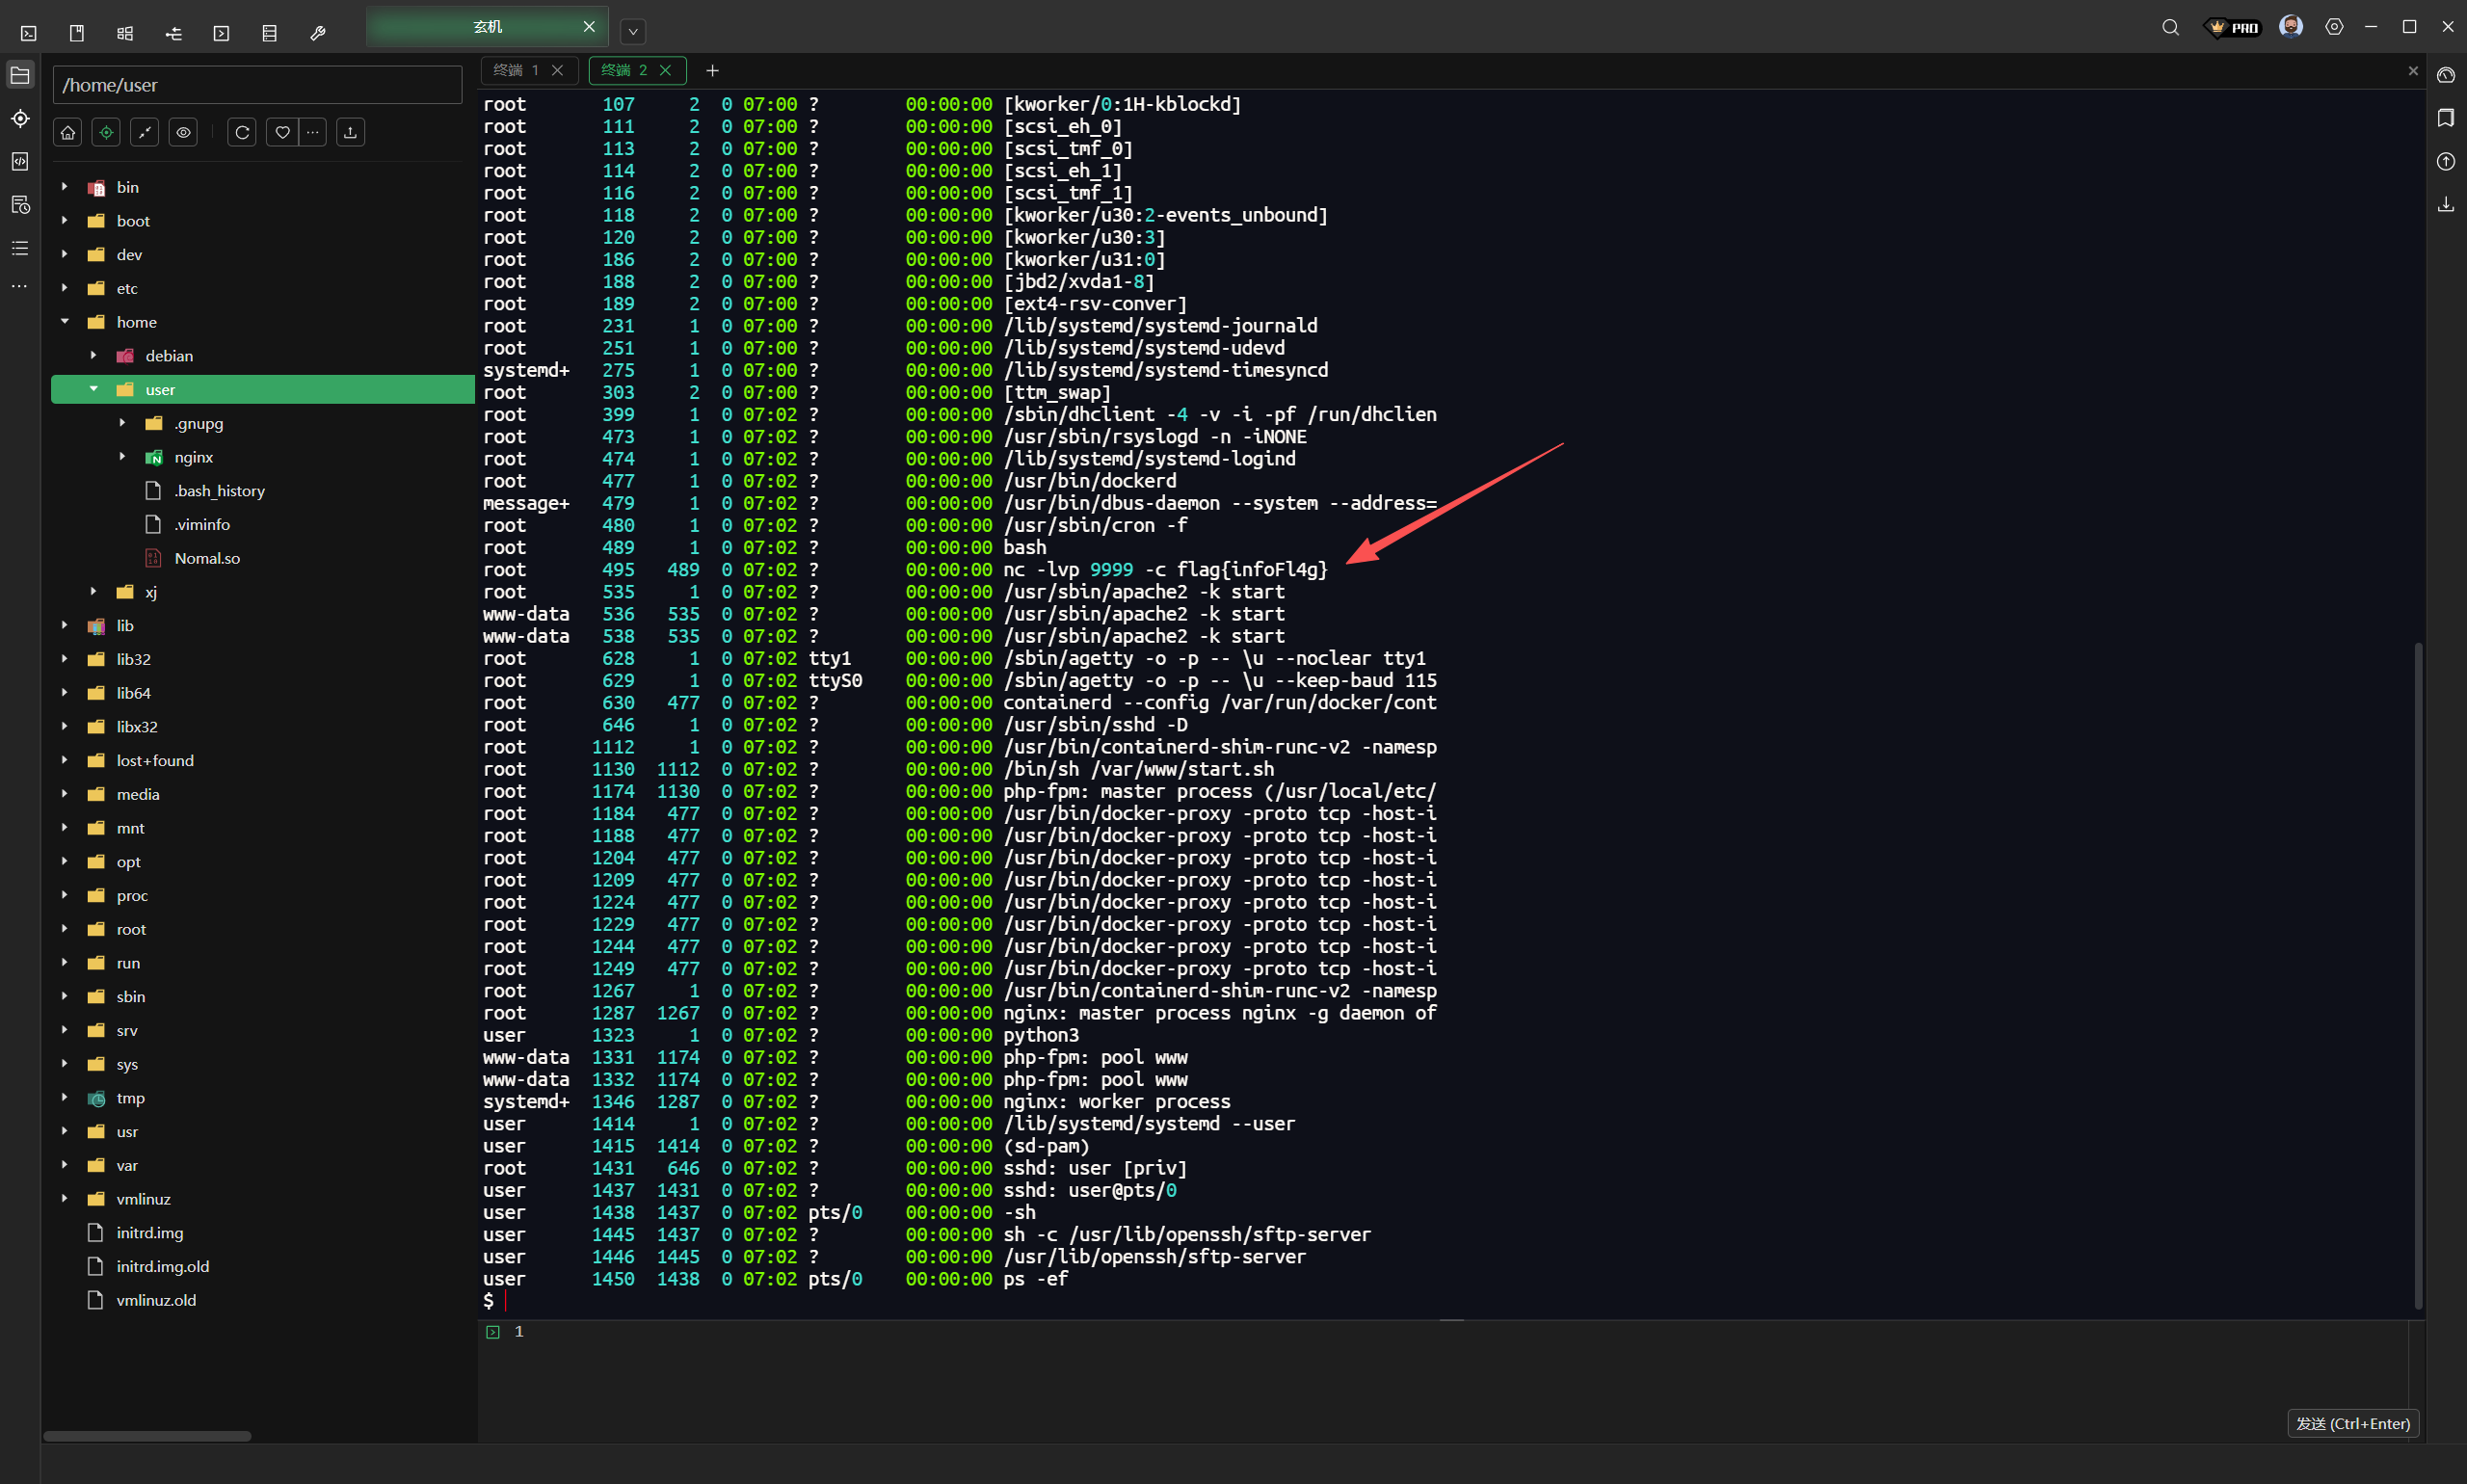Screen dimensions: 2467x1484
Task: Open settings gear in title bar
Action: [x=2334, y=28]
